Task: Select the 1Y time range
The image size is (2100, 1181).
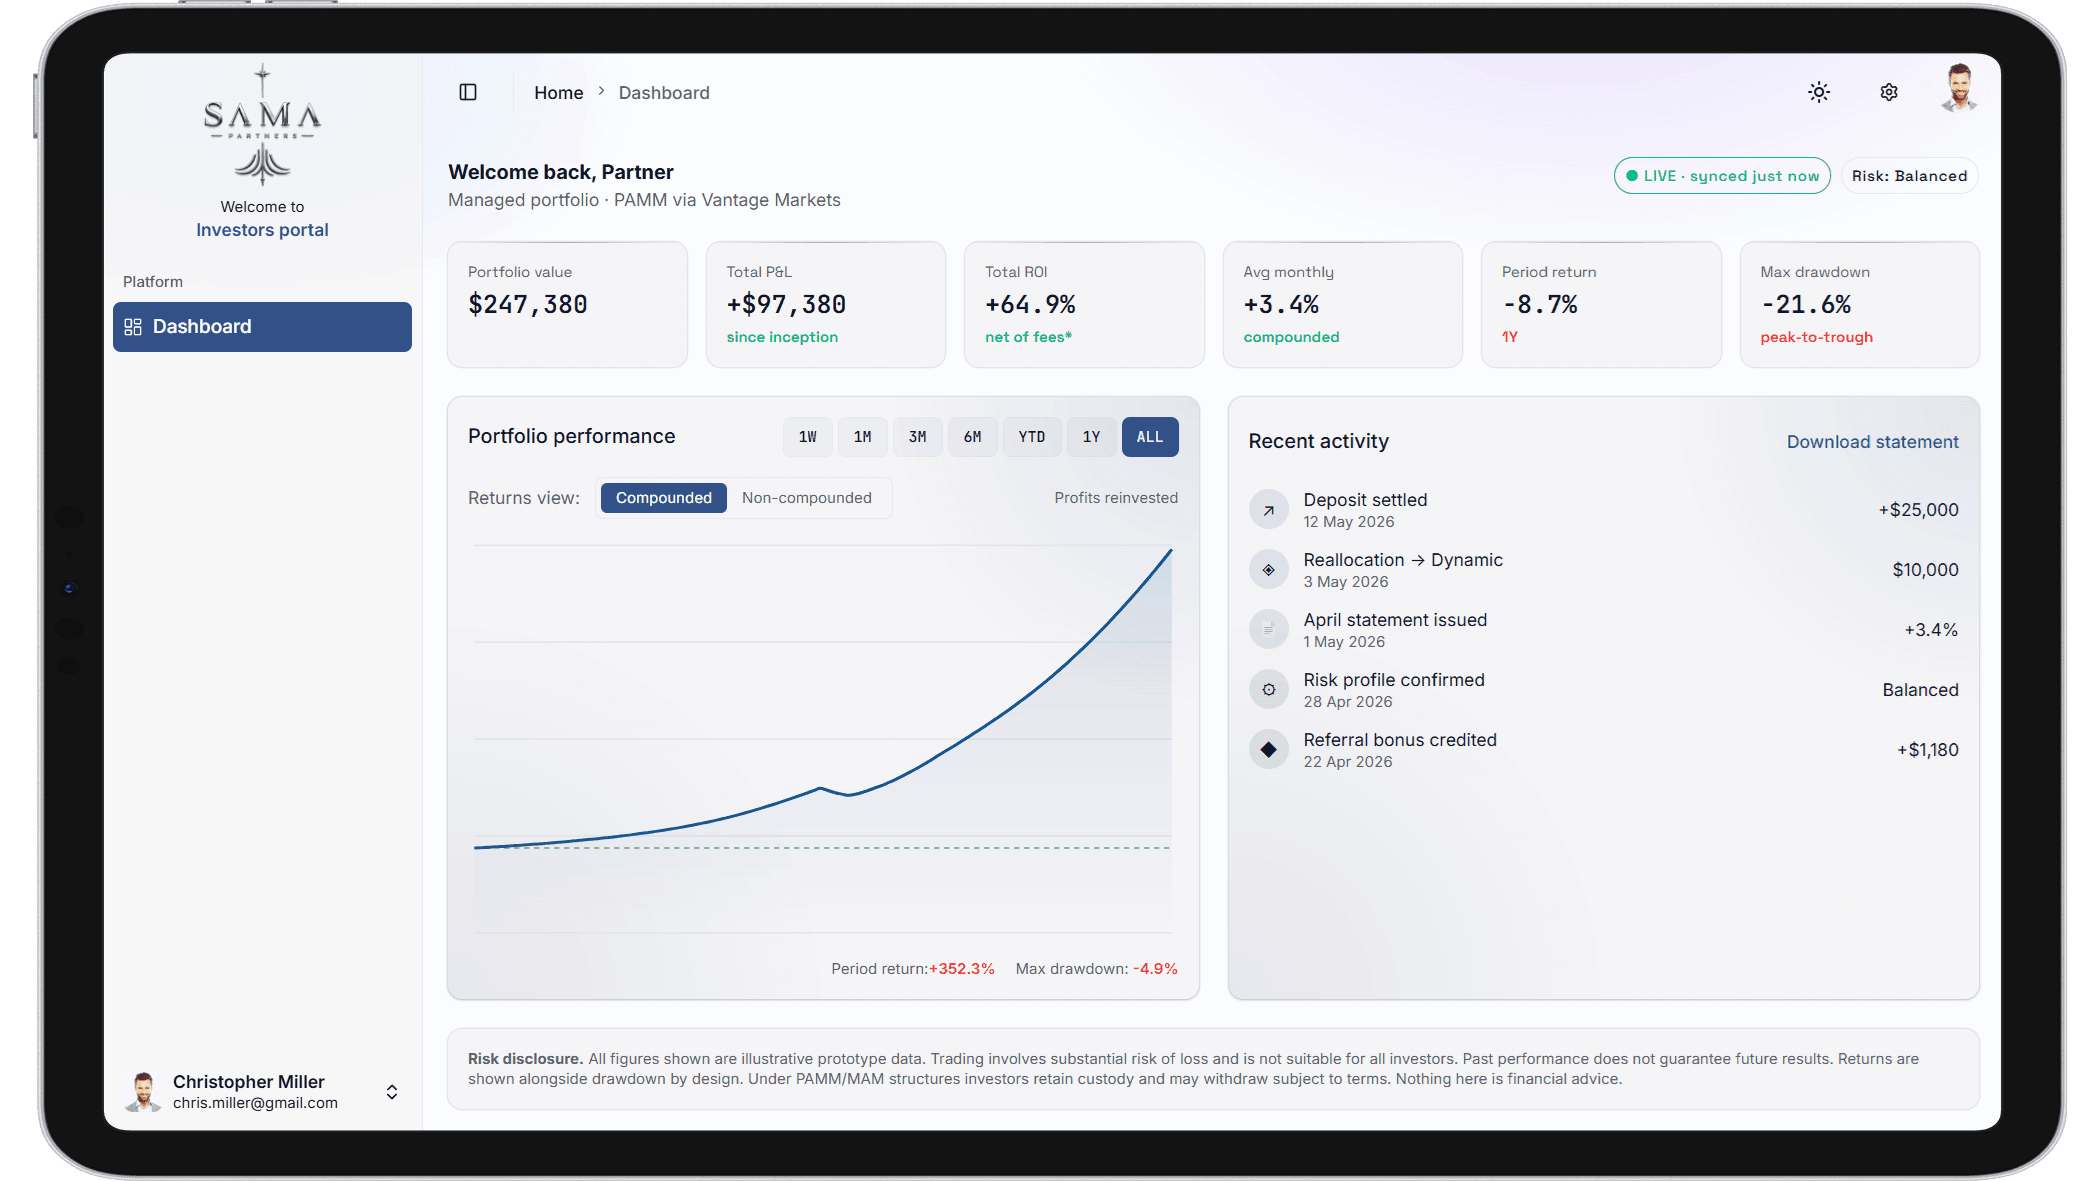Action: coord(1091,437)
